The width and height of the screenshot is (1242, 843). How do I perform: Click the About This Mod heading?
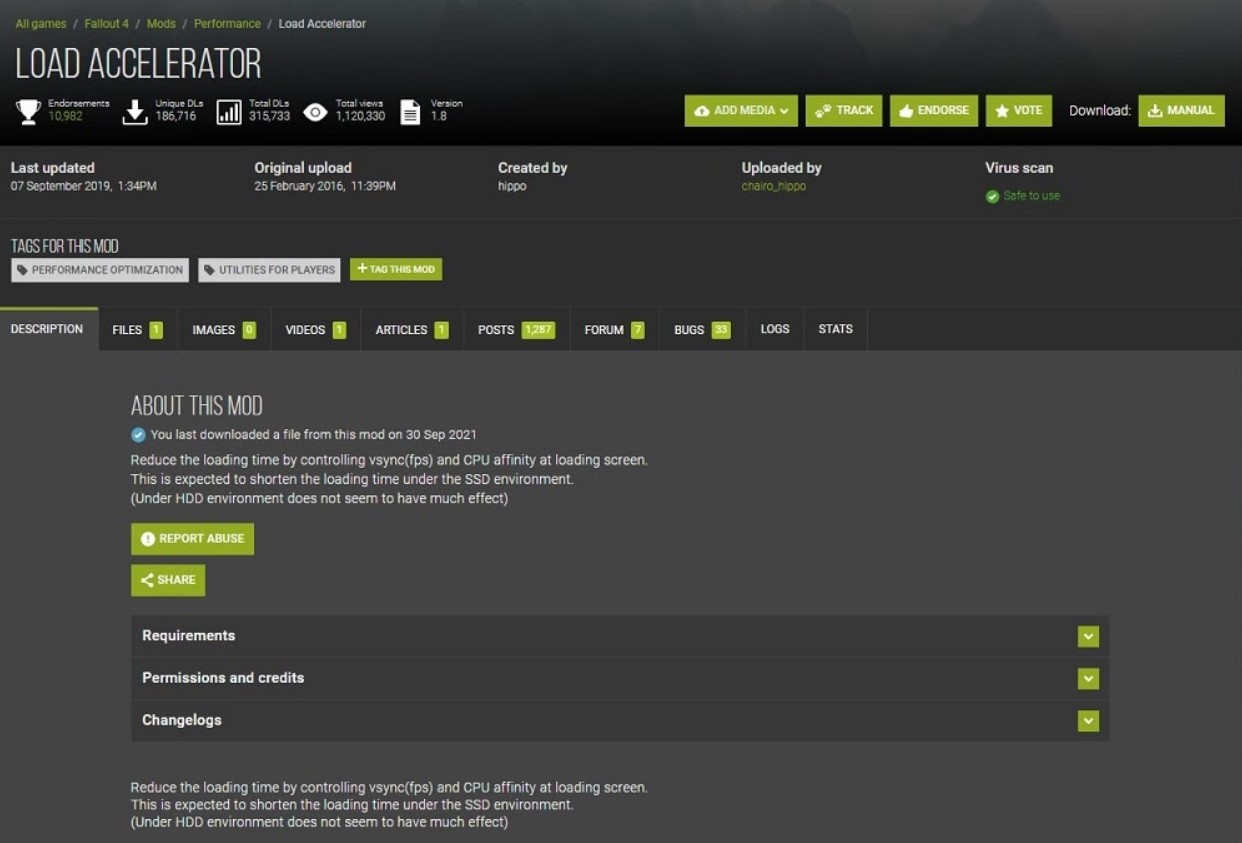(197, 406)
